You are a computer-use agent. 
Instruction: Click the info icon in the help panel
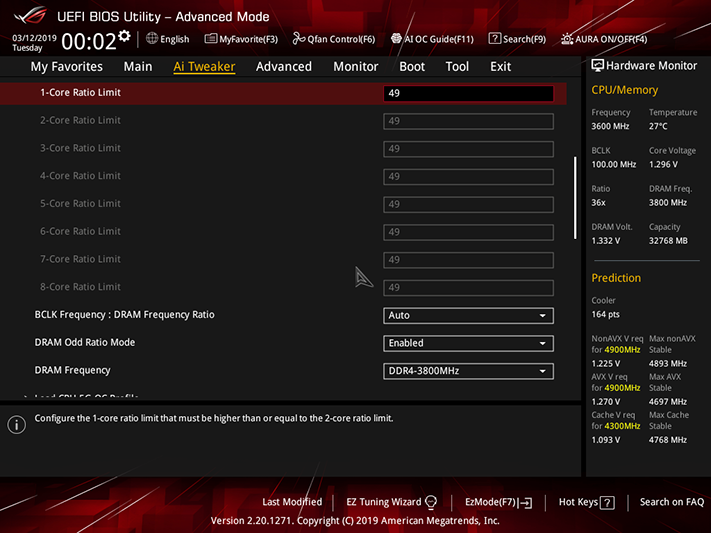pyautogui.click(x=17, y=425)
